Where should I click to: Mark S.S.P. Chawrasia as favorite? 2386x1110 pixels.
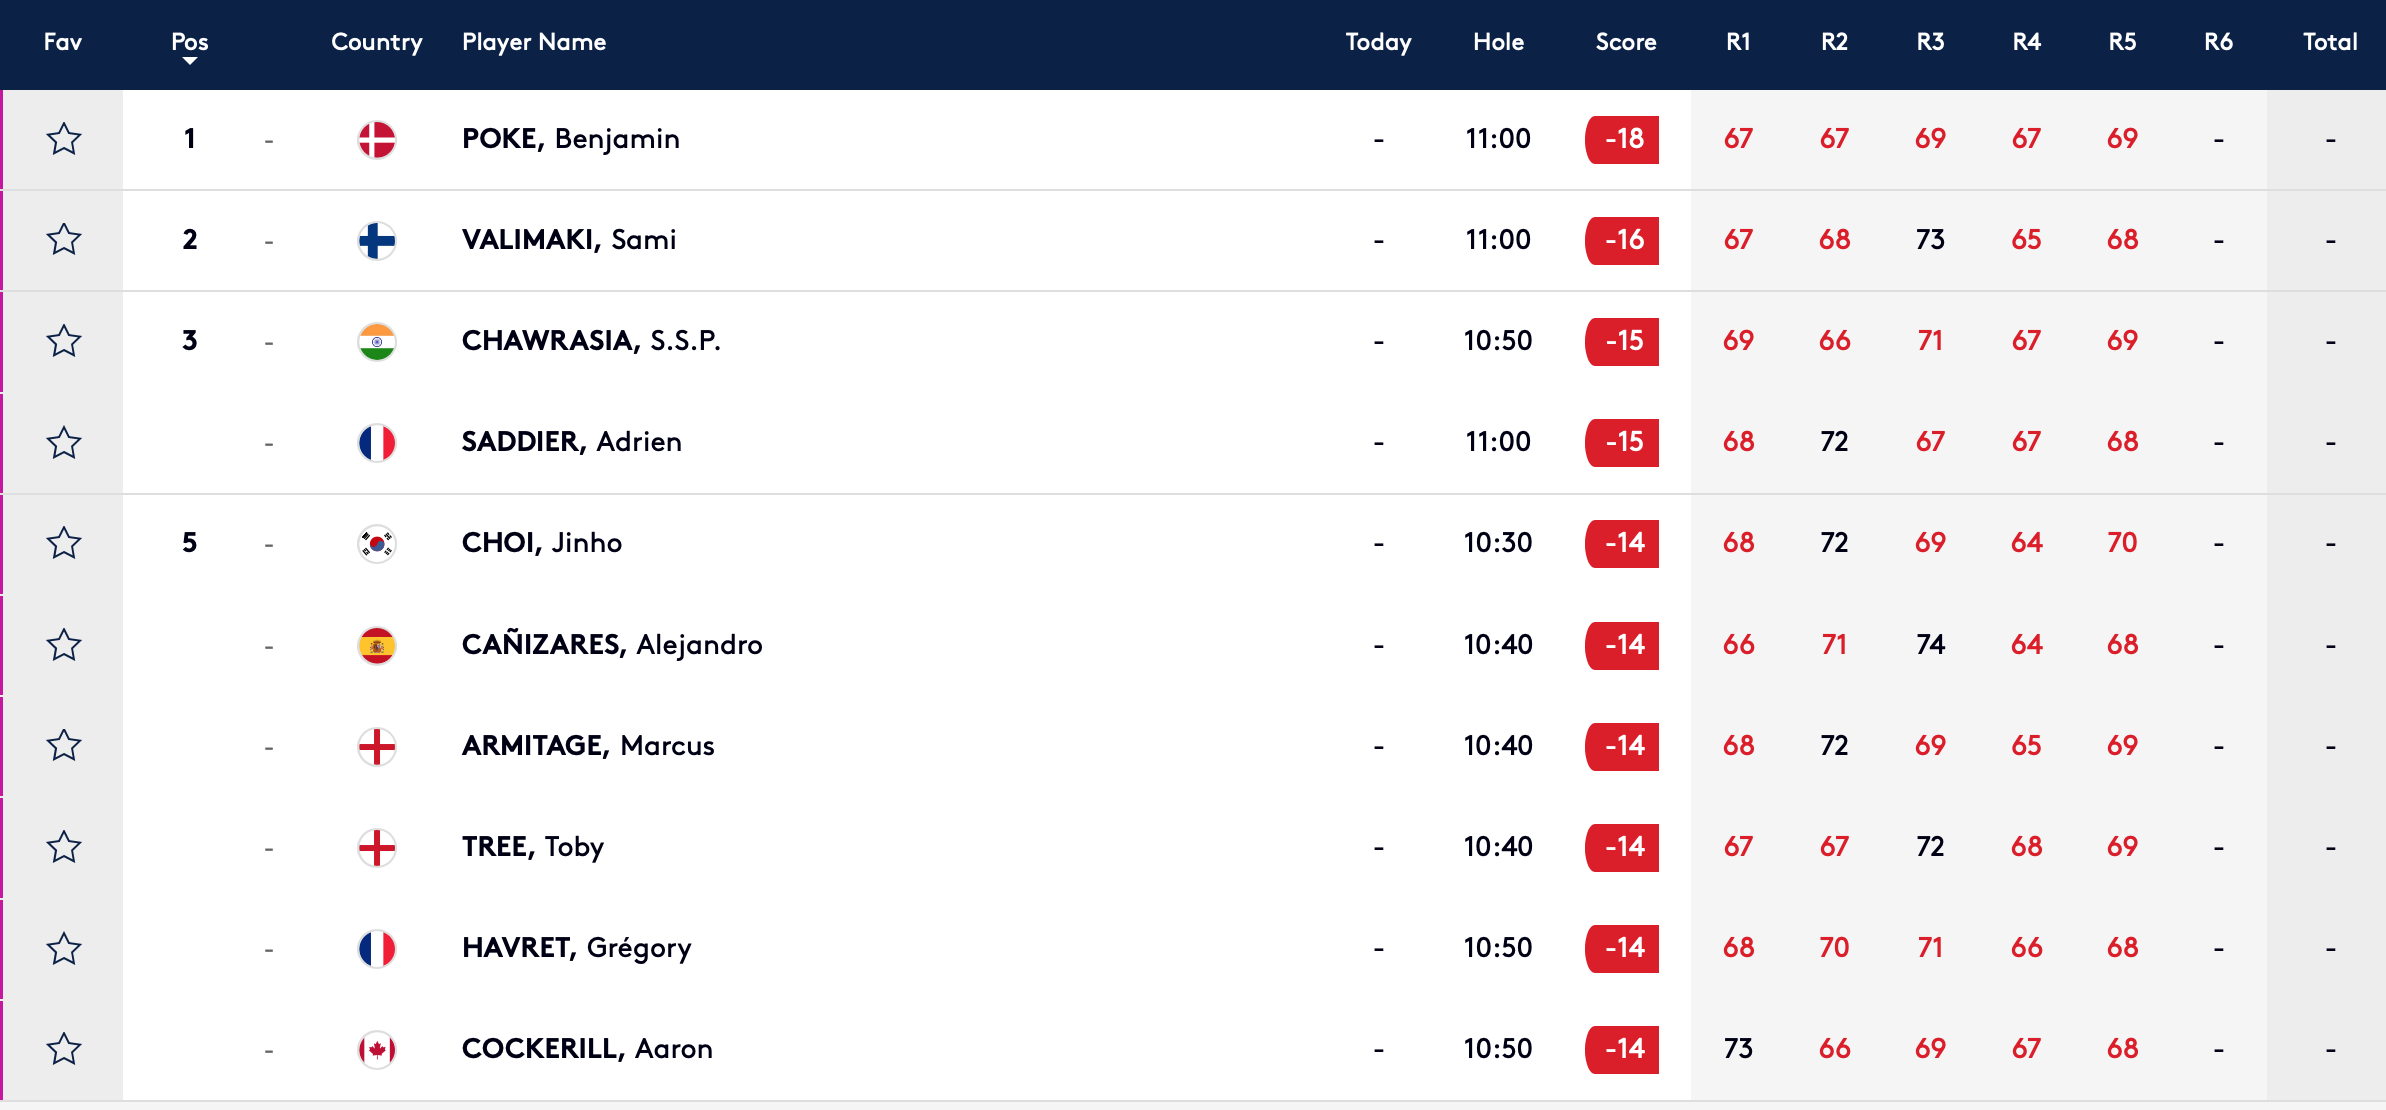click(x=64, y=341)
